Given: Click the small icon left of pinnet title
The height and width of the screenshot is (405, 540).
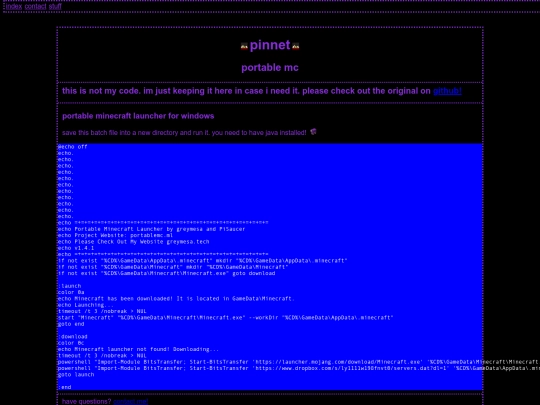Looking at the screenshot, I should pyautogui.click(x=244, y=46).
